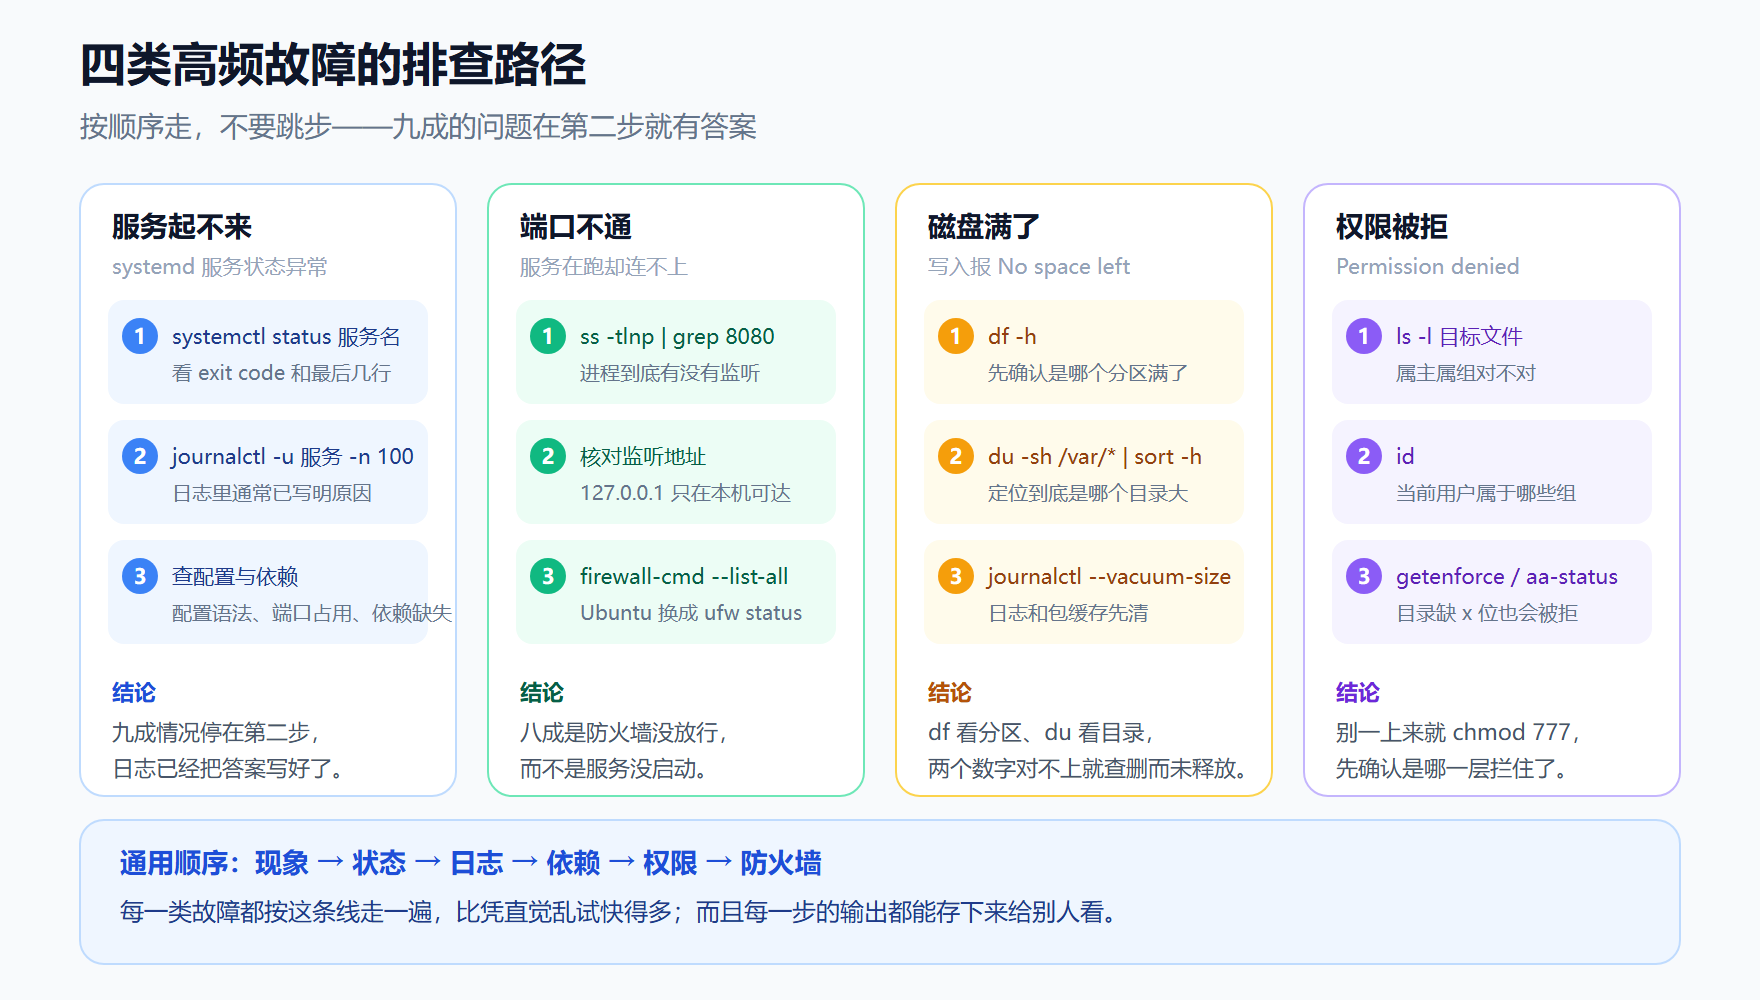Select the 服务起不来 card heading

click(182, 227)
